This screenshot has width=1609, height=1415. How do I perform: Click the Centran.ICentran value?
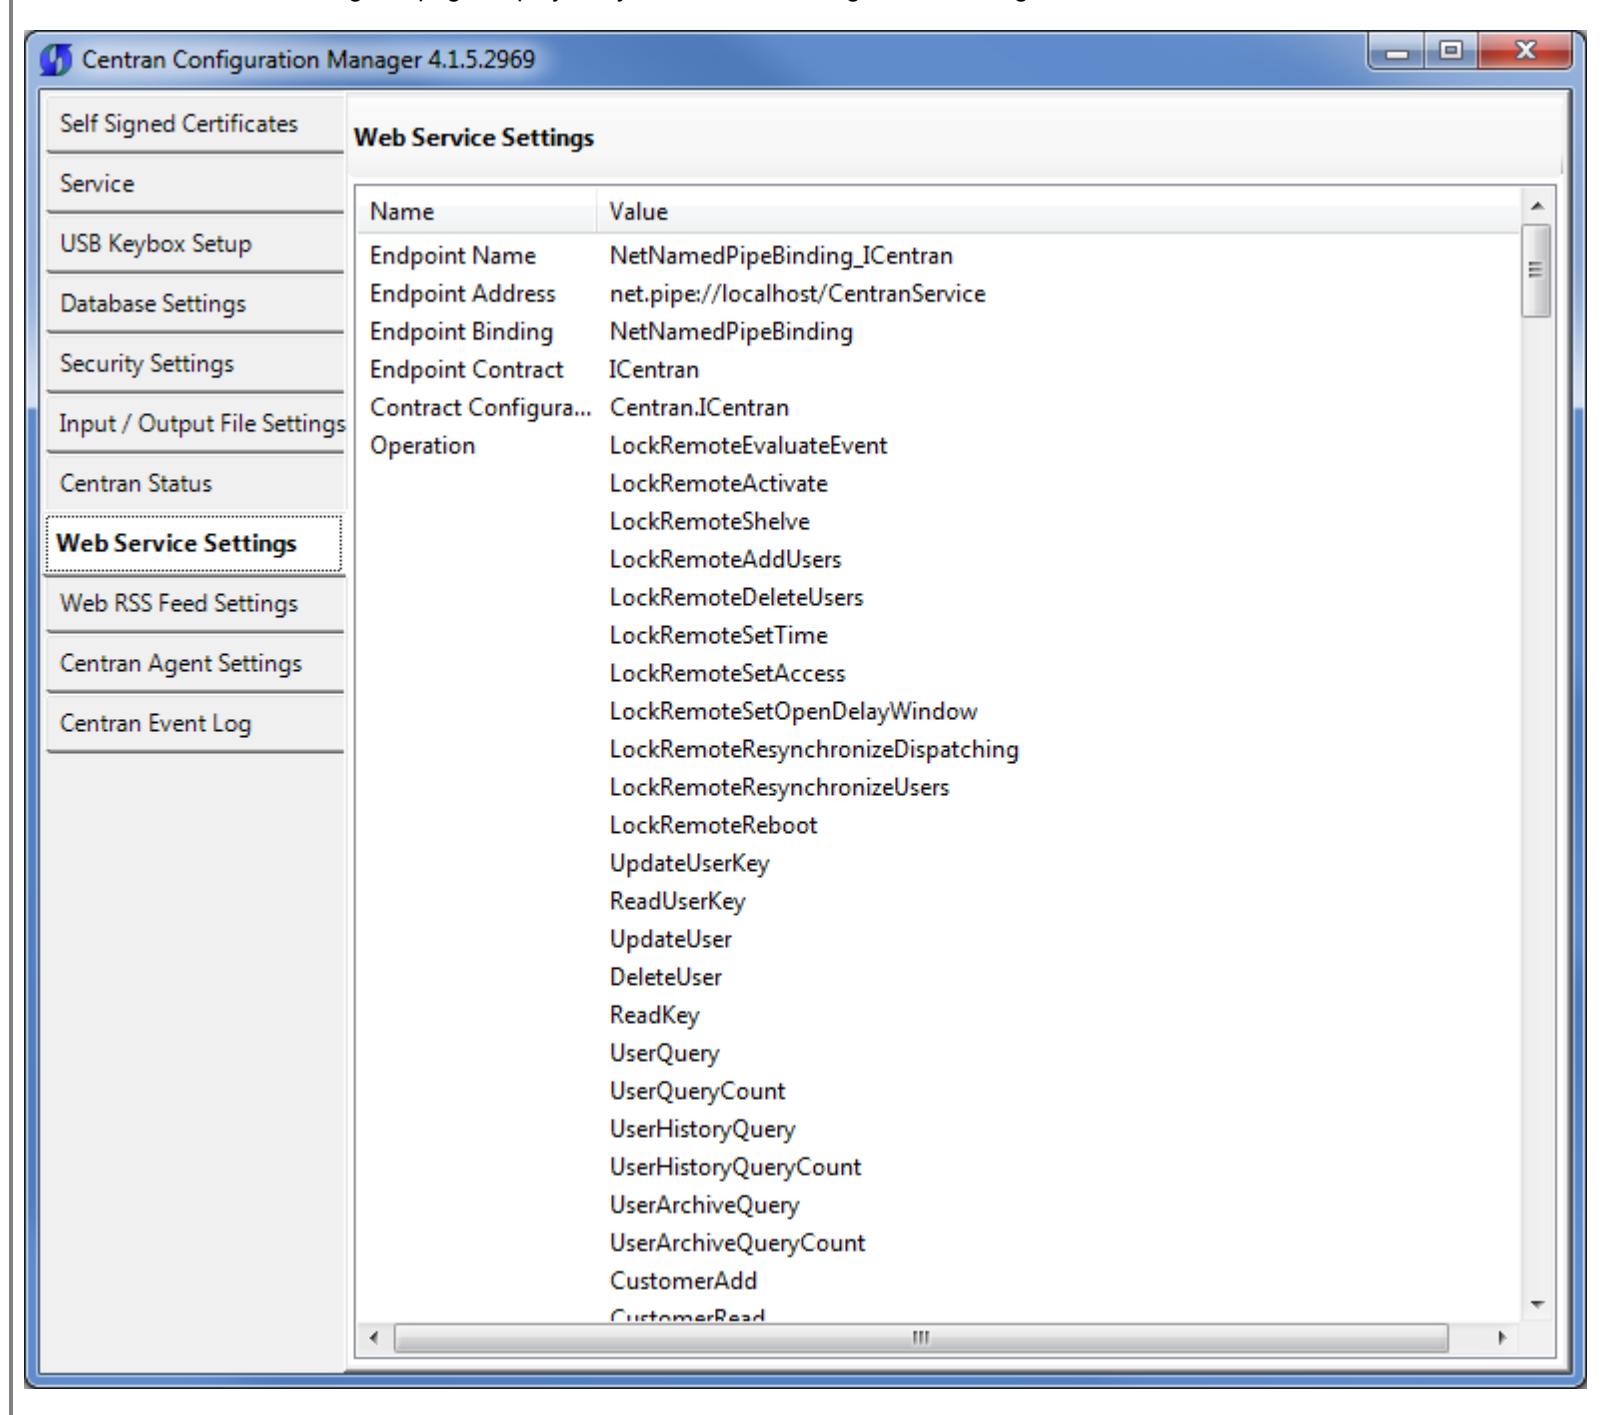(x=699, y=408)
